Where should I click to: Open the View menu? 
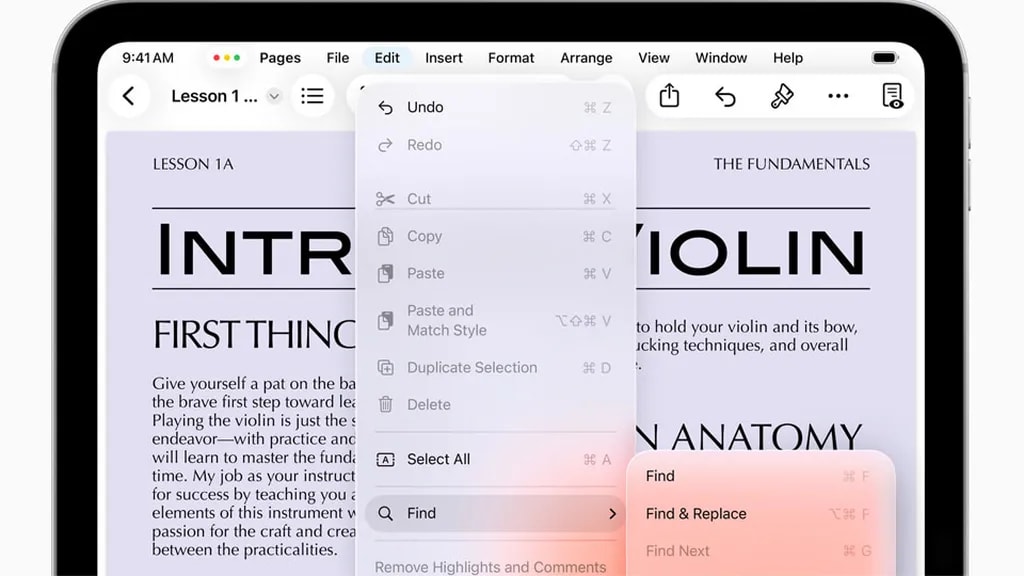tap(654, 58)
